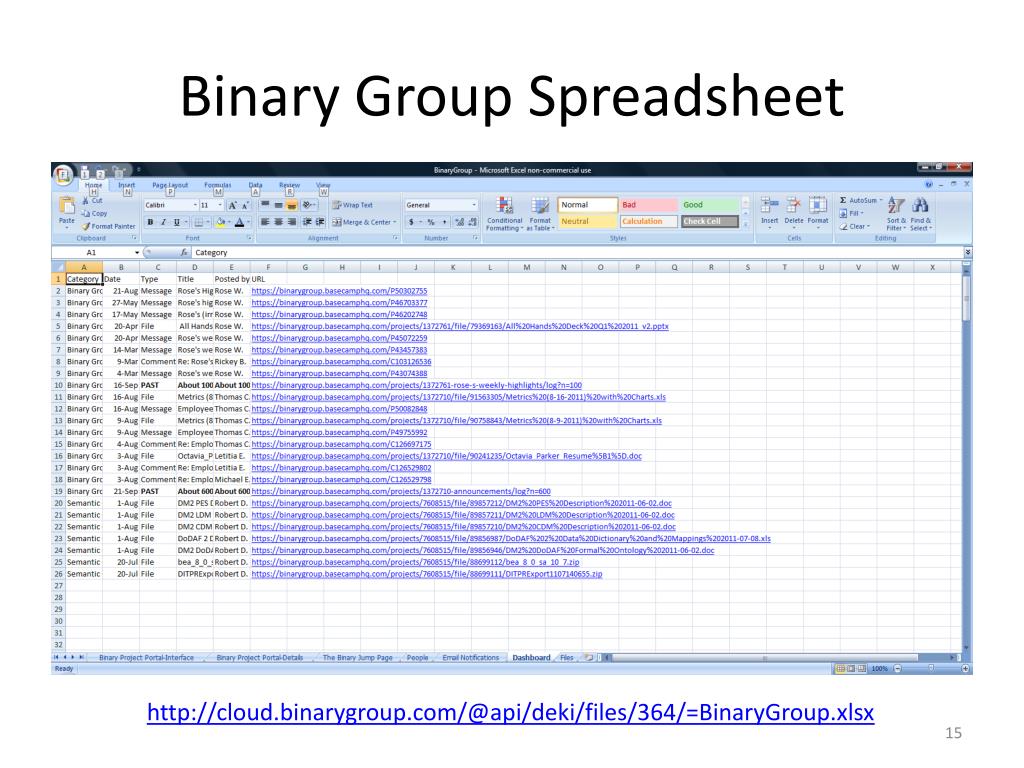Open the Clear menu
This screenshot has width=1024, height=768.
(855, 226)
